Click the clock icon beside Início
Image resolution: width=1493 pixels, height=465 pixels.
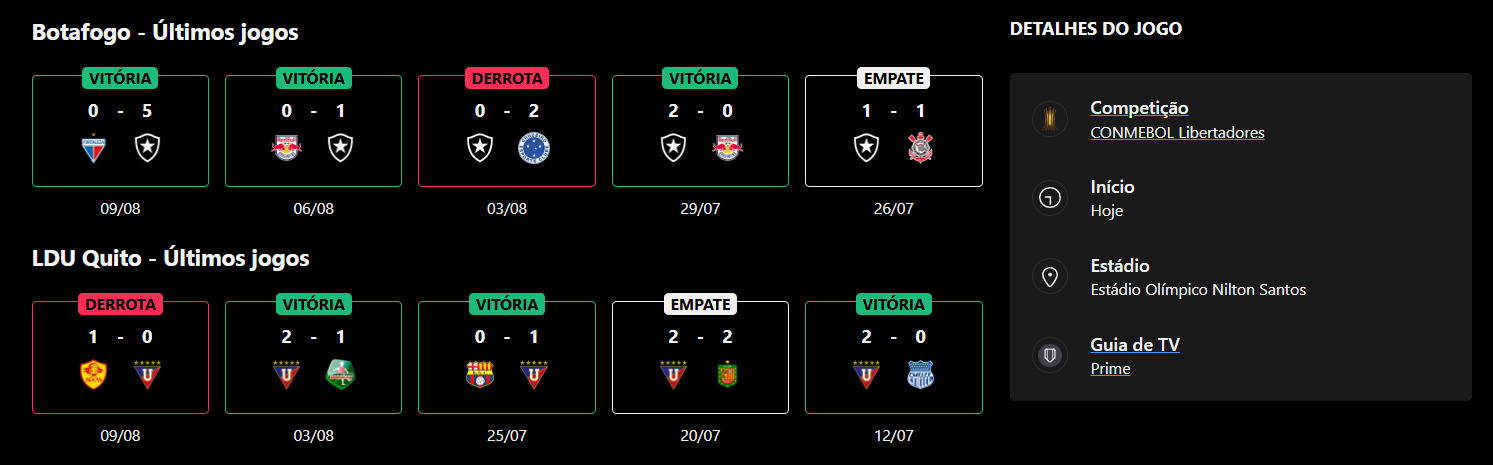click(x=1050, y=198)
